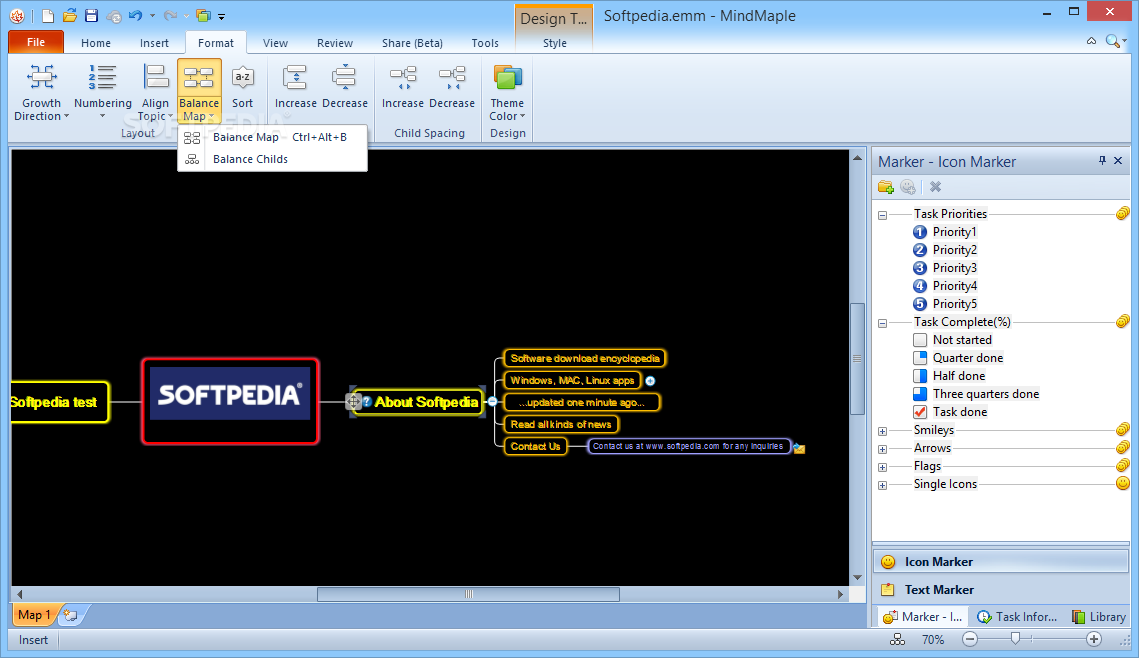Click the Balance Map split button
The image size is (1139, 658).
pos(199,92)
